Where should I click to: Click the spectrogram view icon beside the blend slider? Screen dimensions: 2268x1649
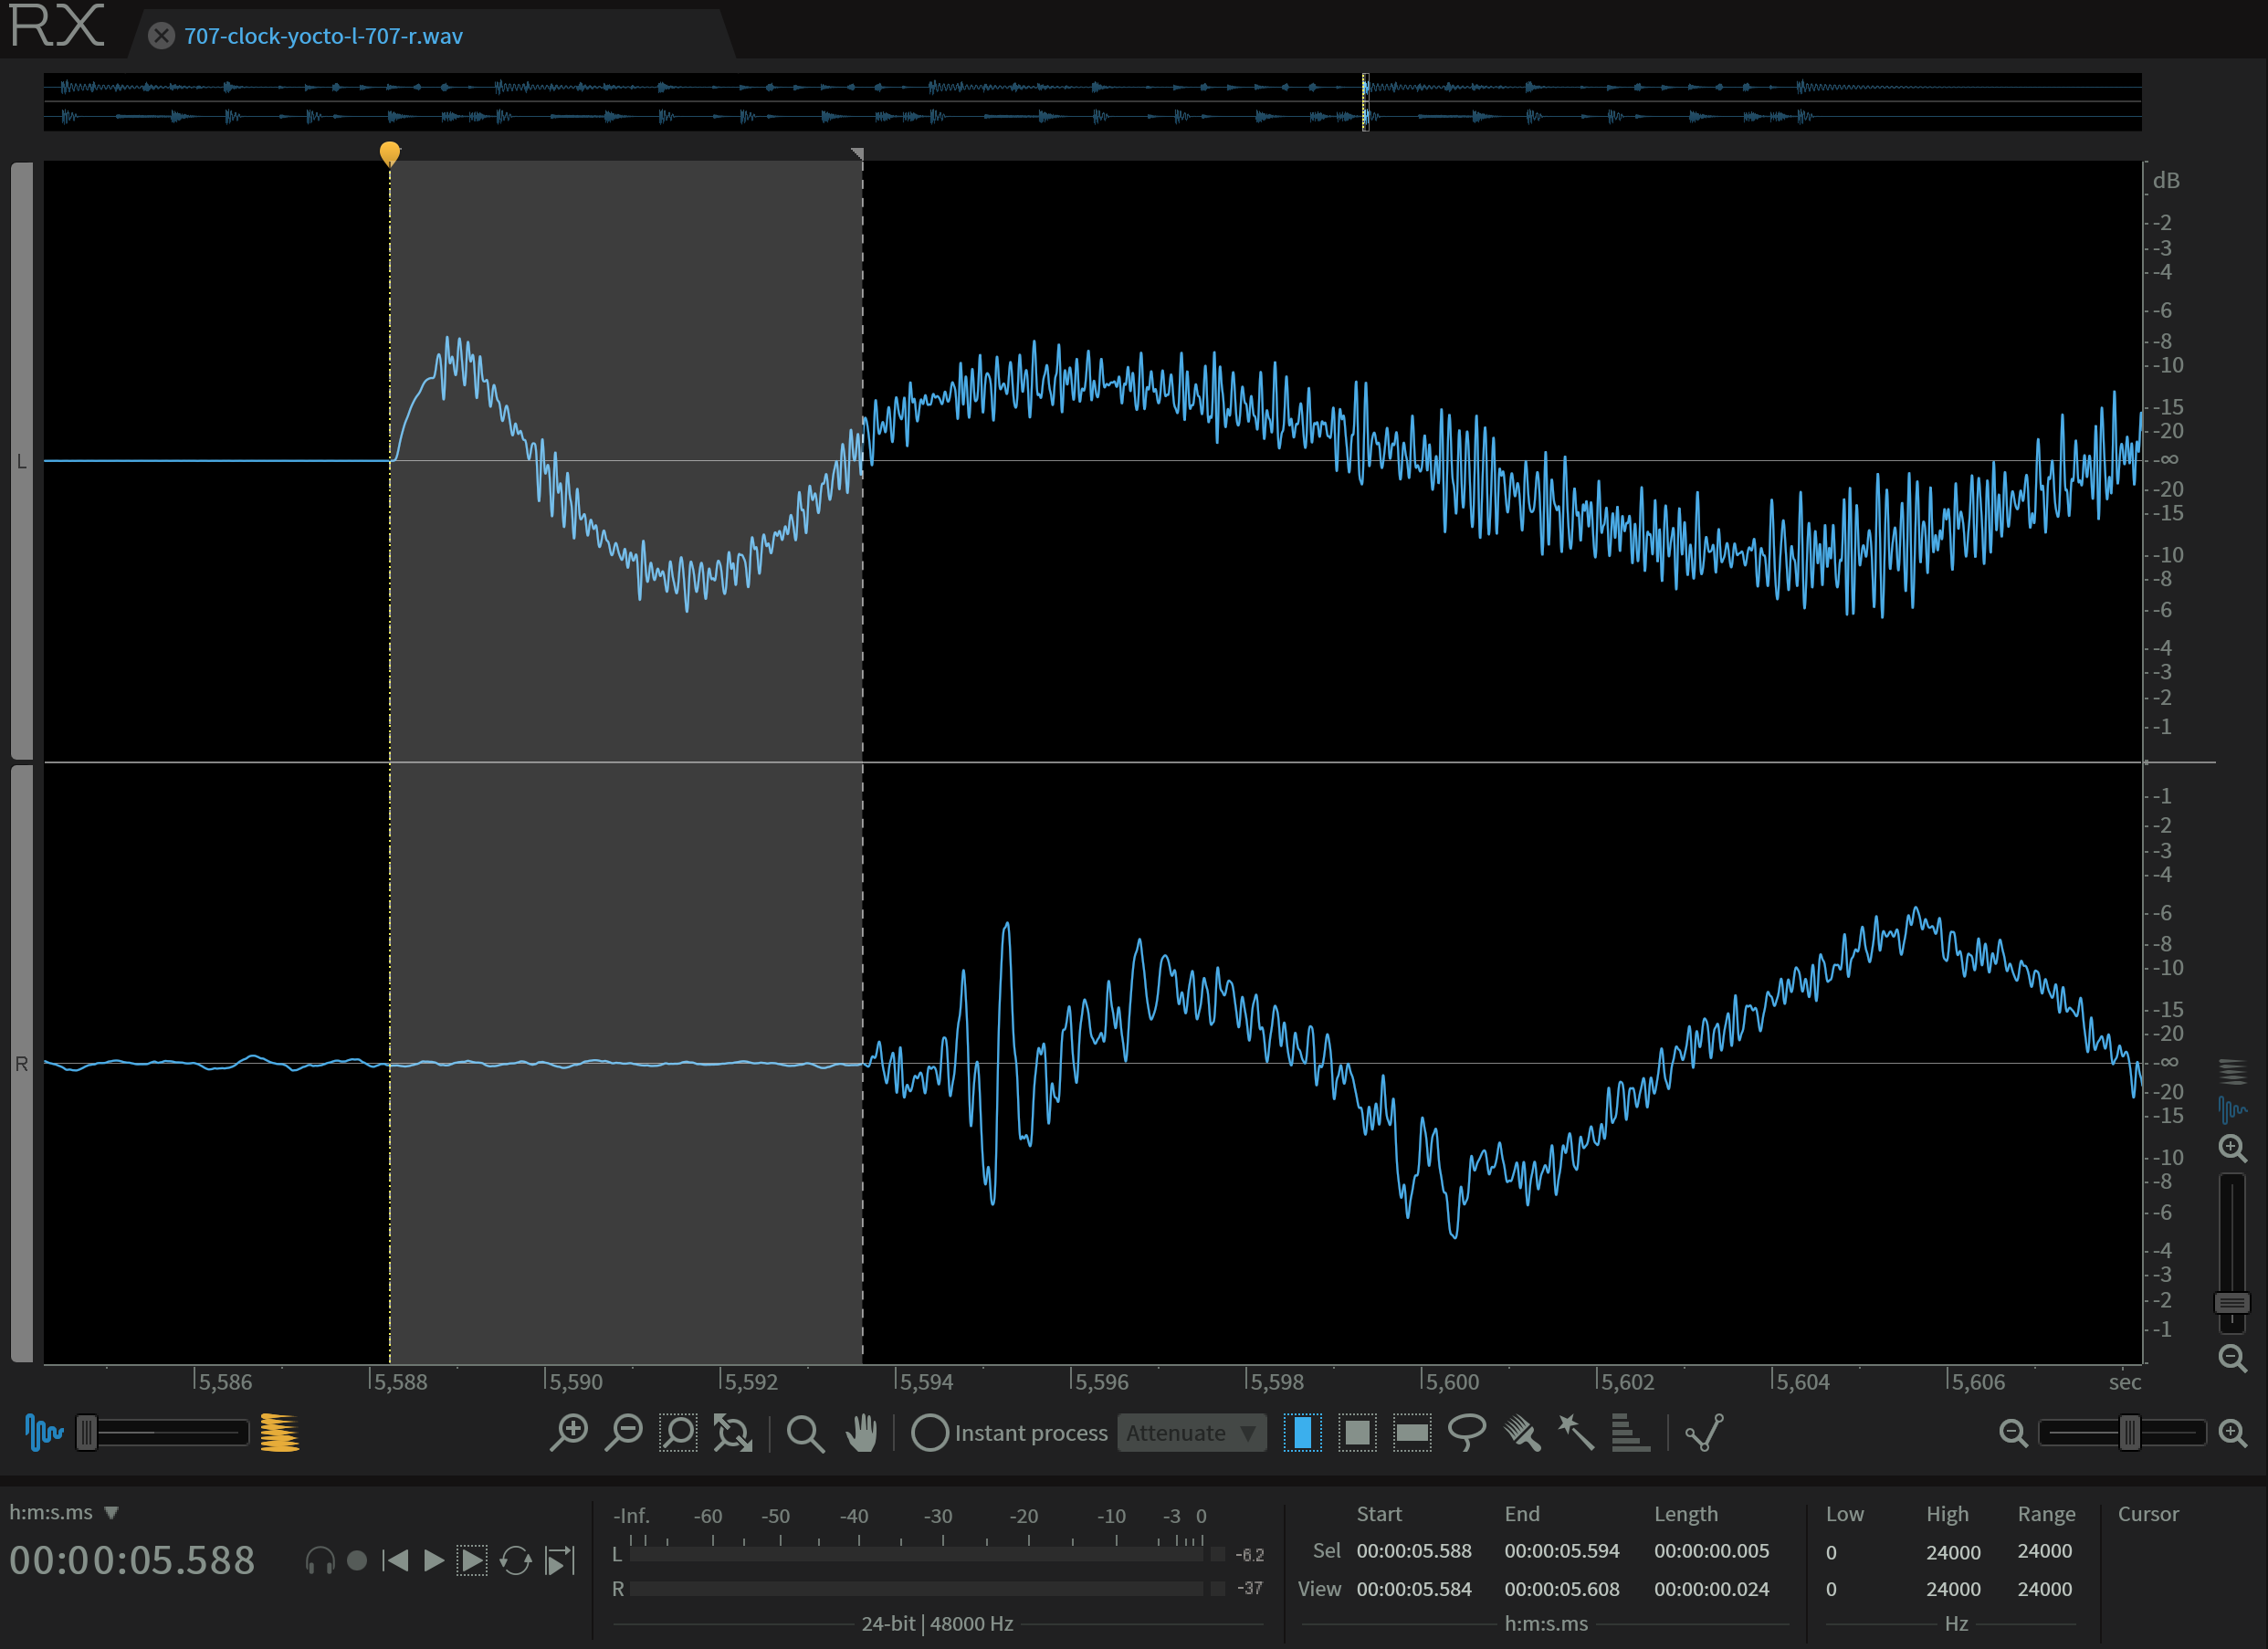click(x=279, y=1433)
